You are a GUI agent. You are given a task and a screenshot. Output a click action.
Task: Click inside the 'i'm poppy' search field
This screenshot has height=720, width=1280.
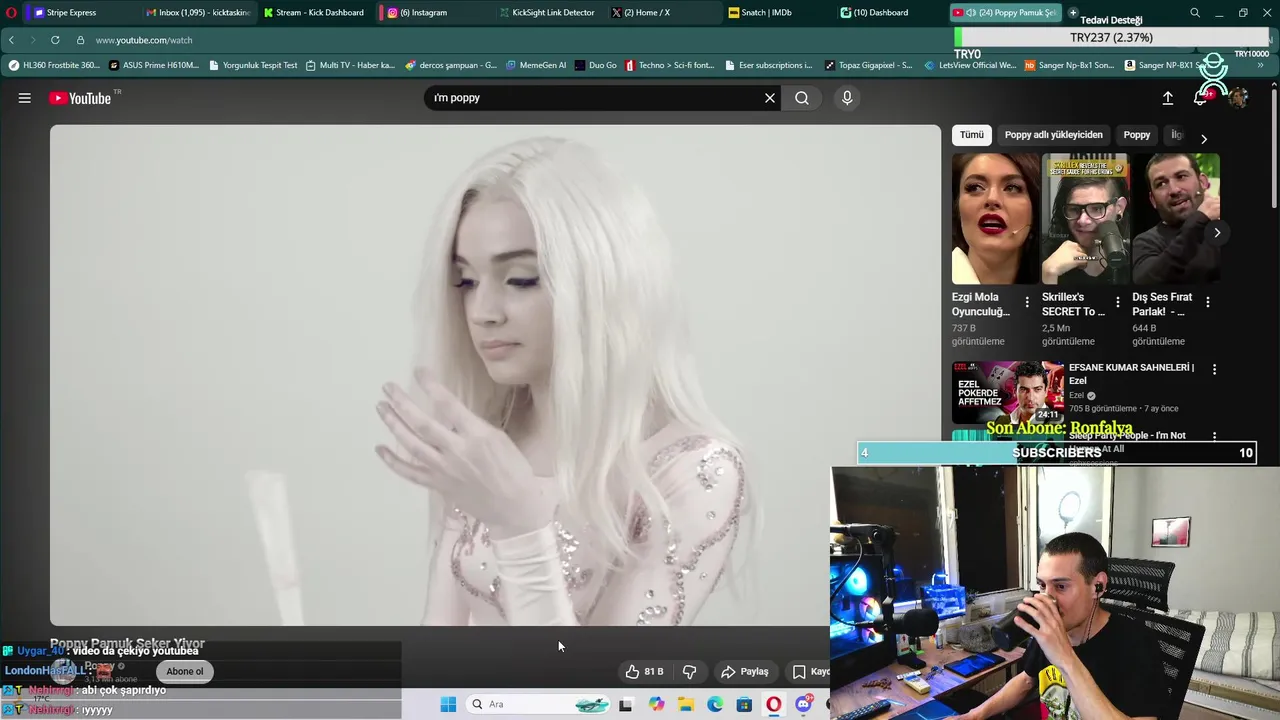click(595, 98)
